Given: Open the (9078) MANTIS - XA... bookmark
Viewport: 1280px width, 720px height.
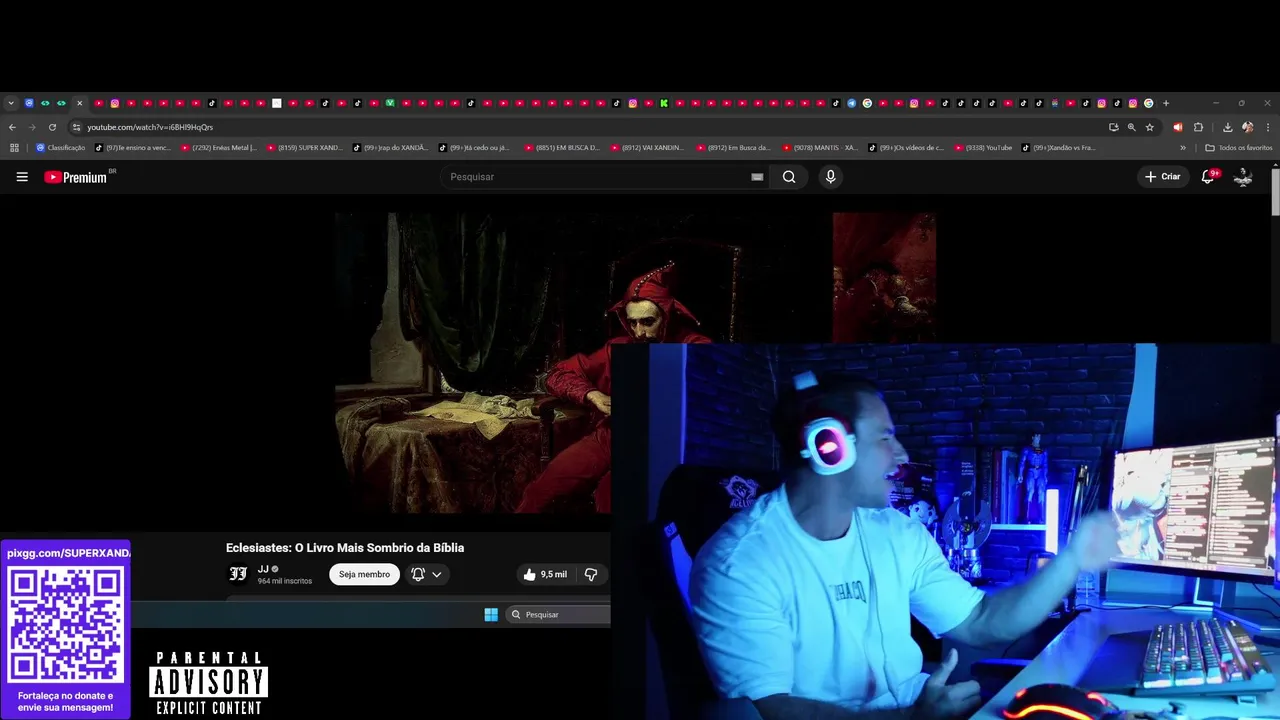Looking at the screenshot, I should 820,148.
